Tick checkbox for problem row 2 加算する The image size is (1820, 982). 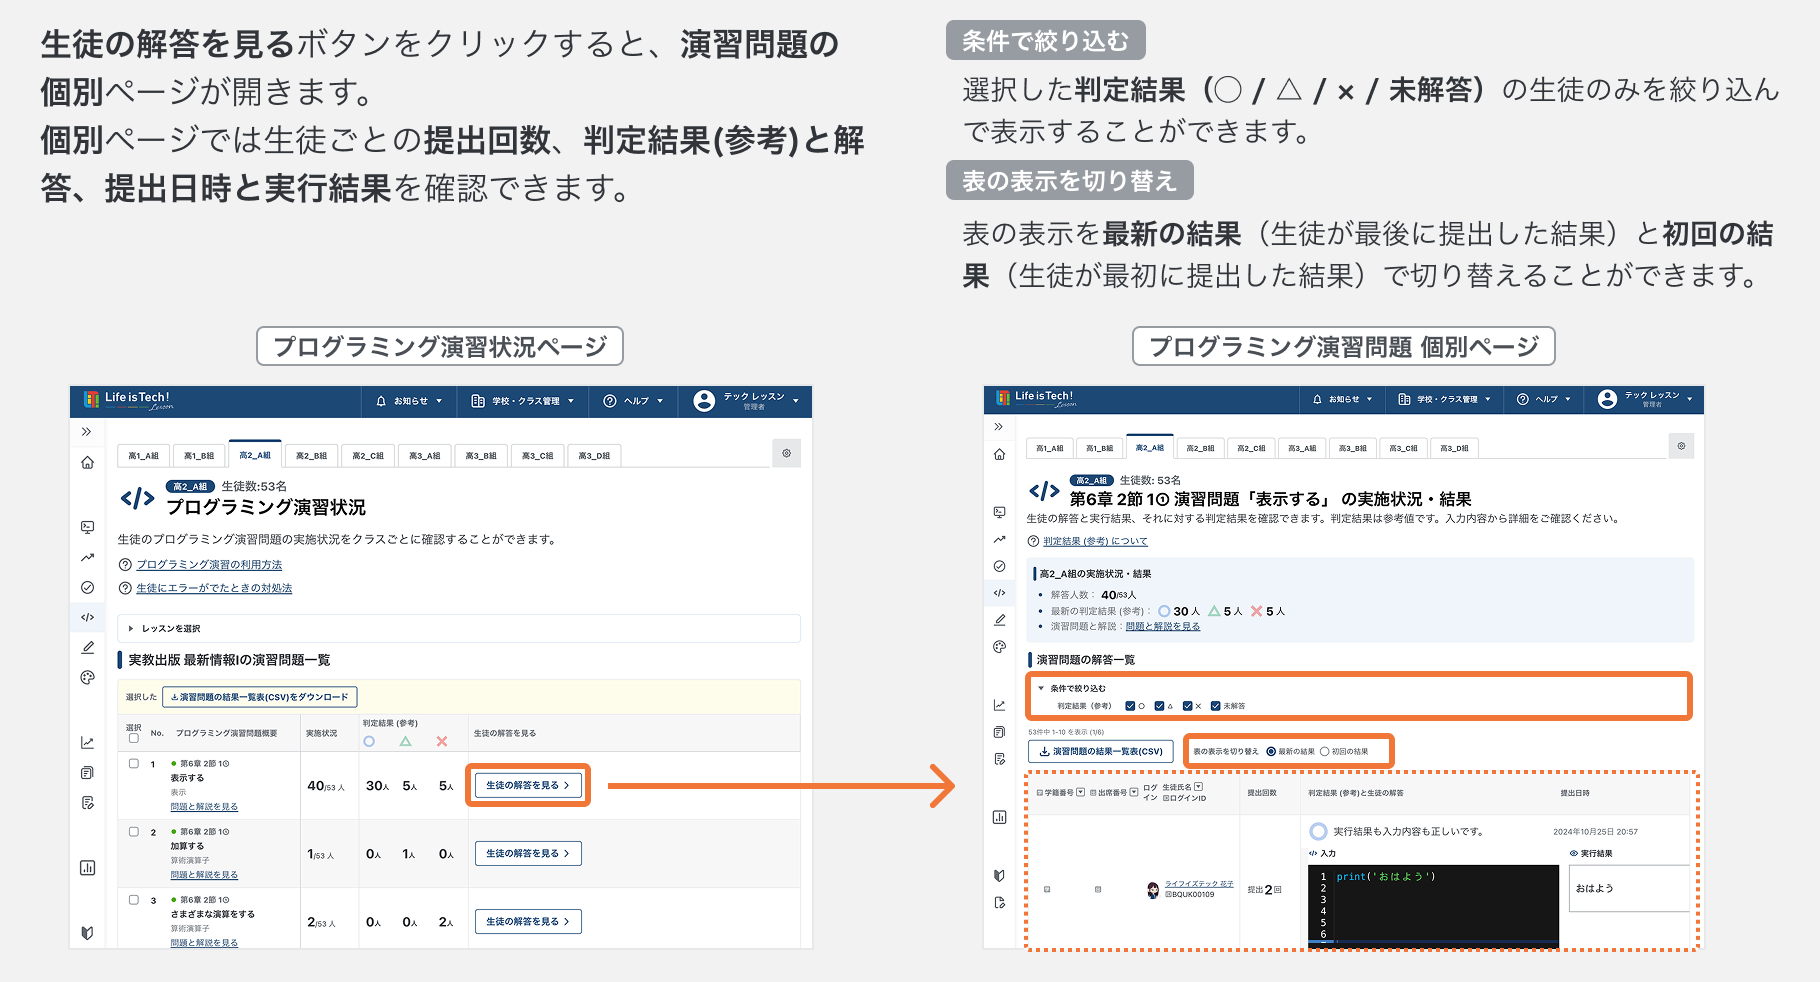[134, 831]
